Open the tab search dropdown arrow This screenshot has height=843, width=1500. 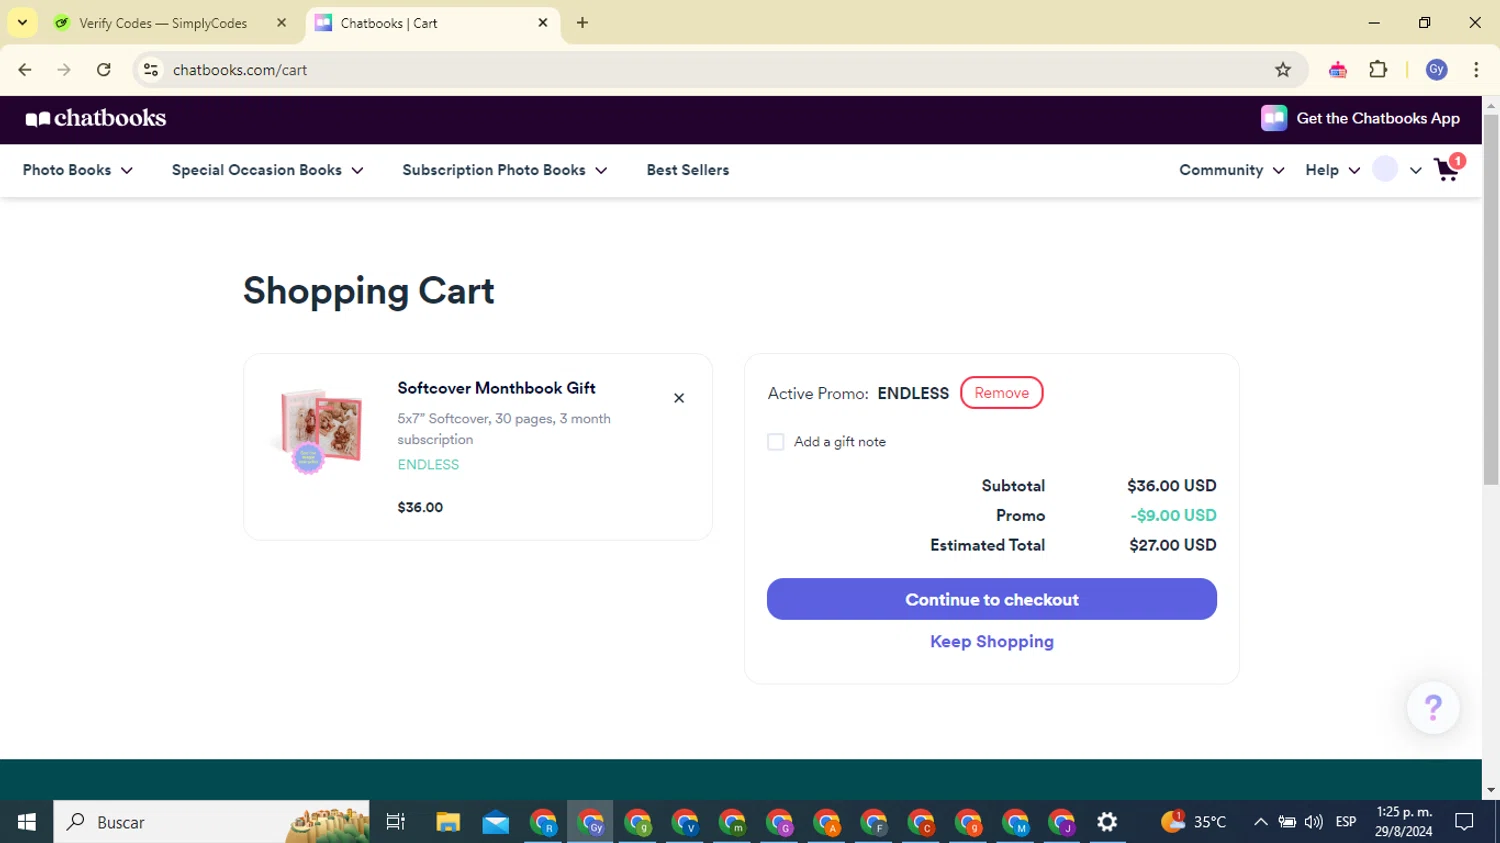pos(22,22)
